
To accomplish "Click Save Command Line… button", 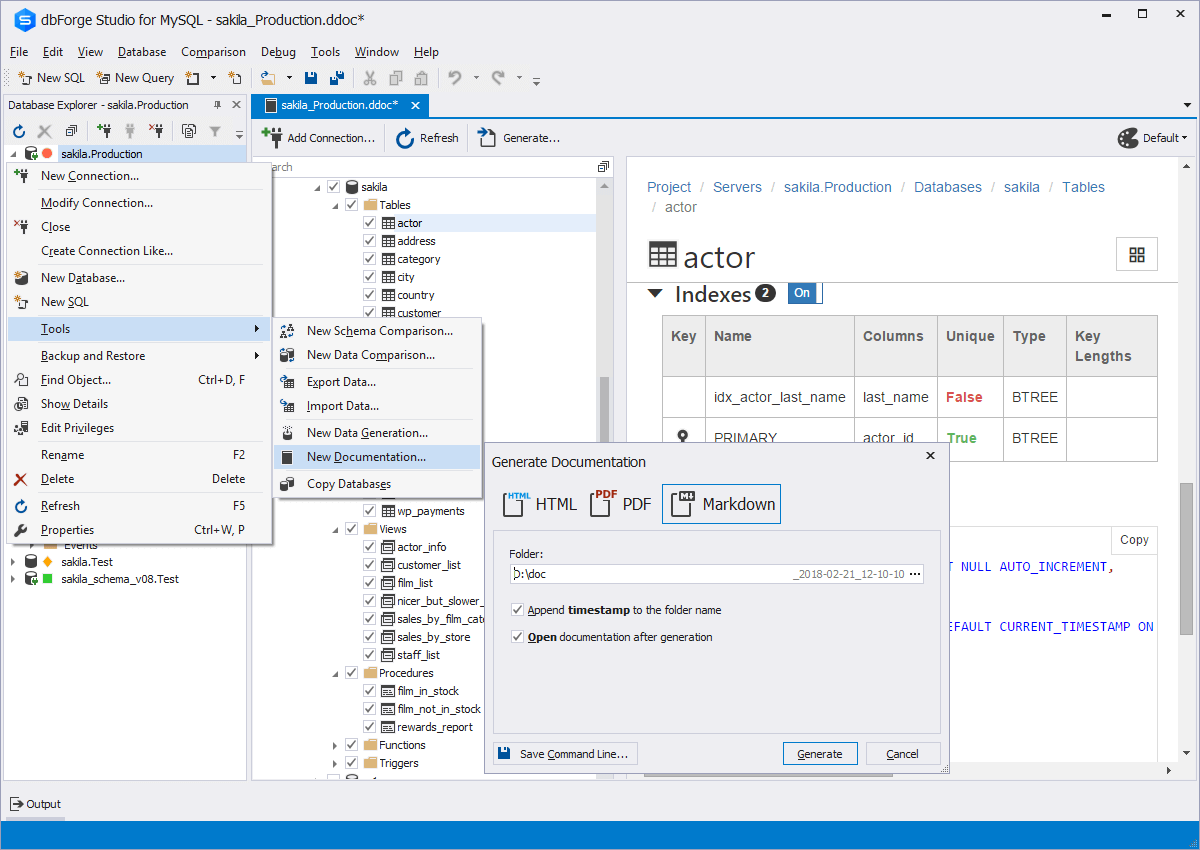I will 565,754.
